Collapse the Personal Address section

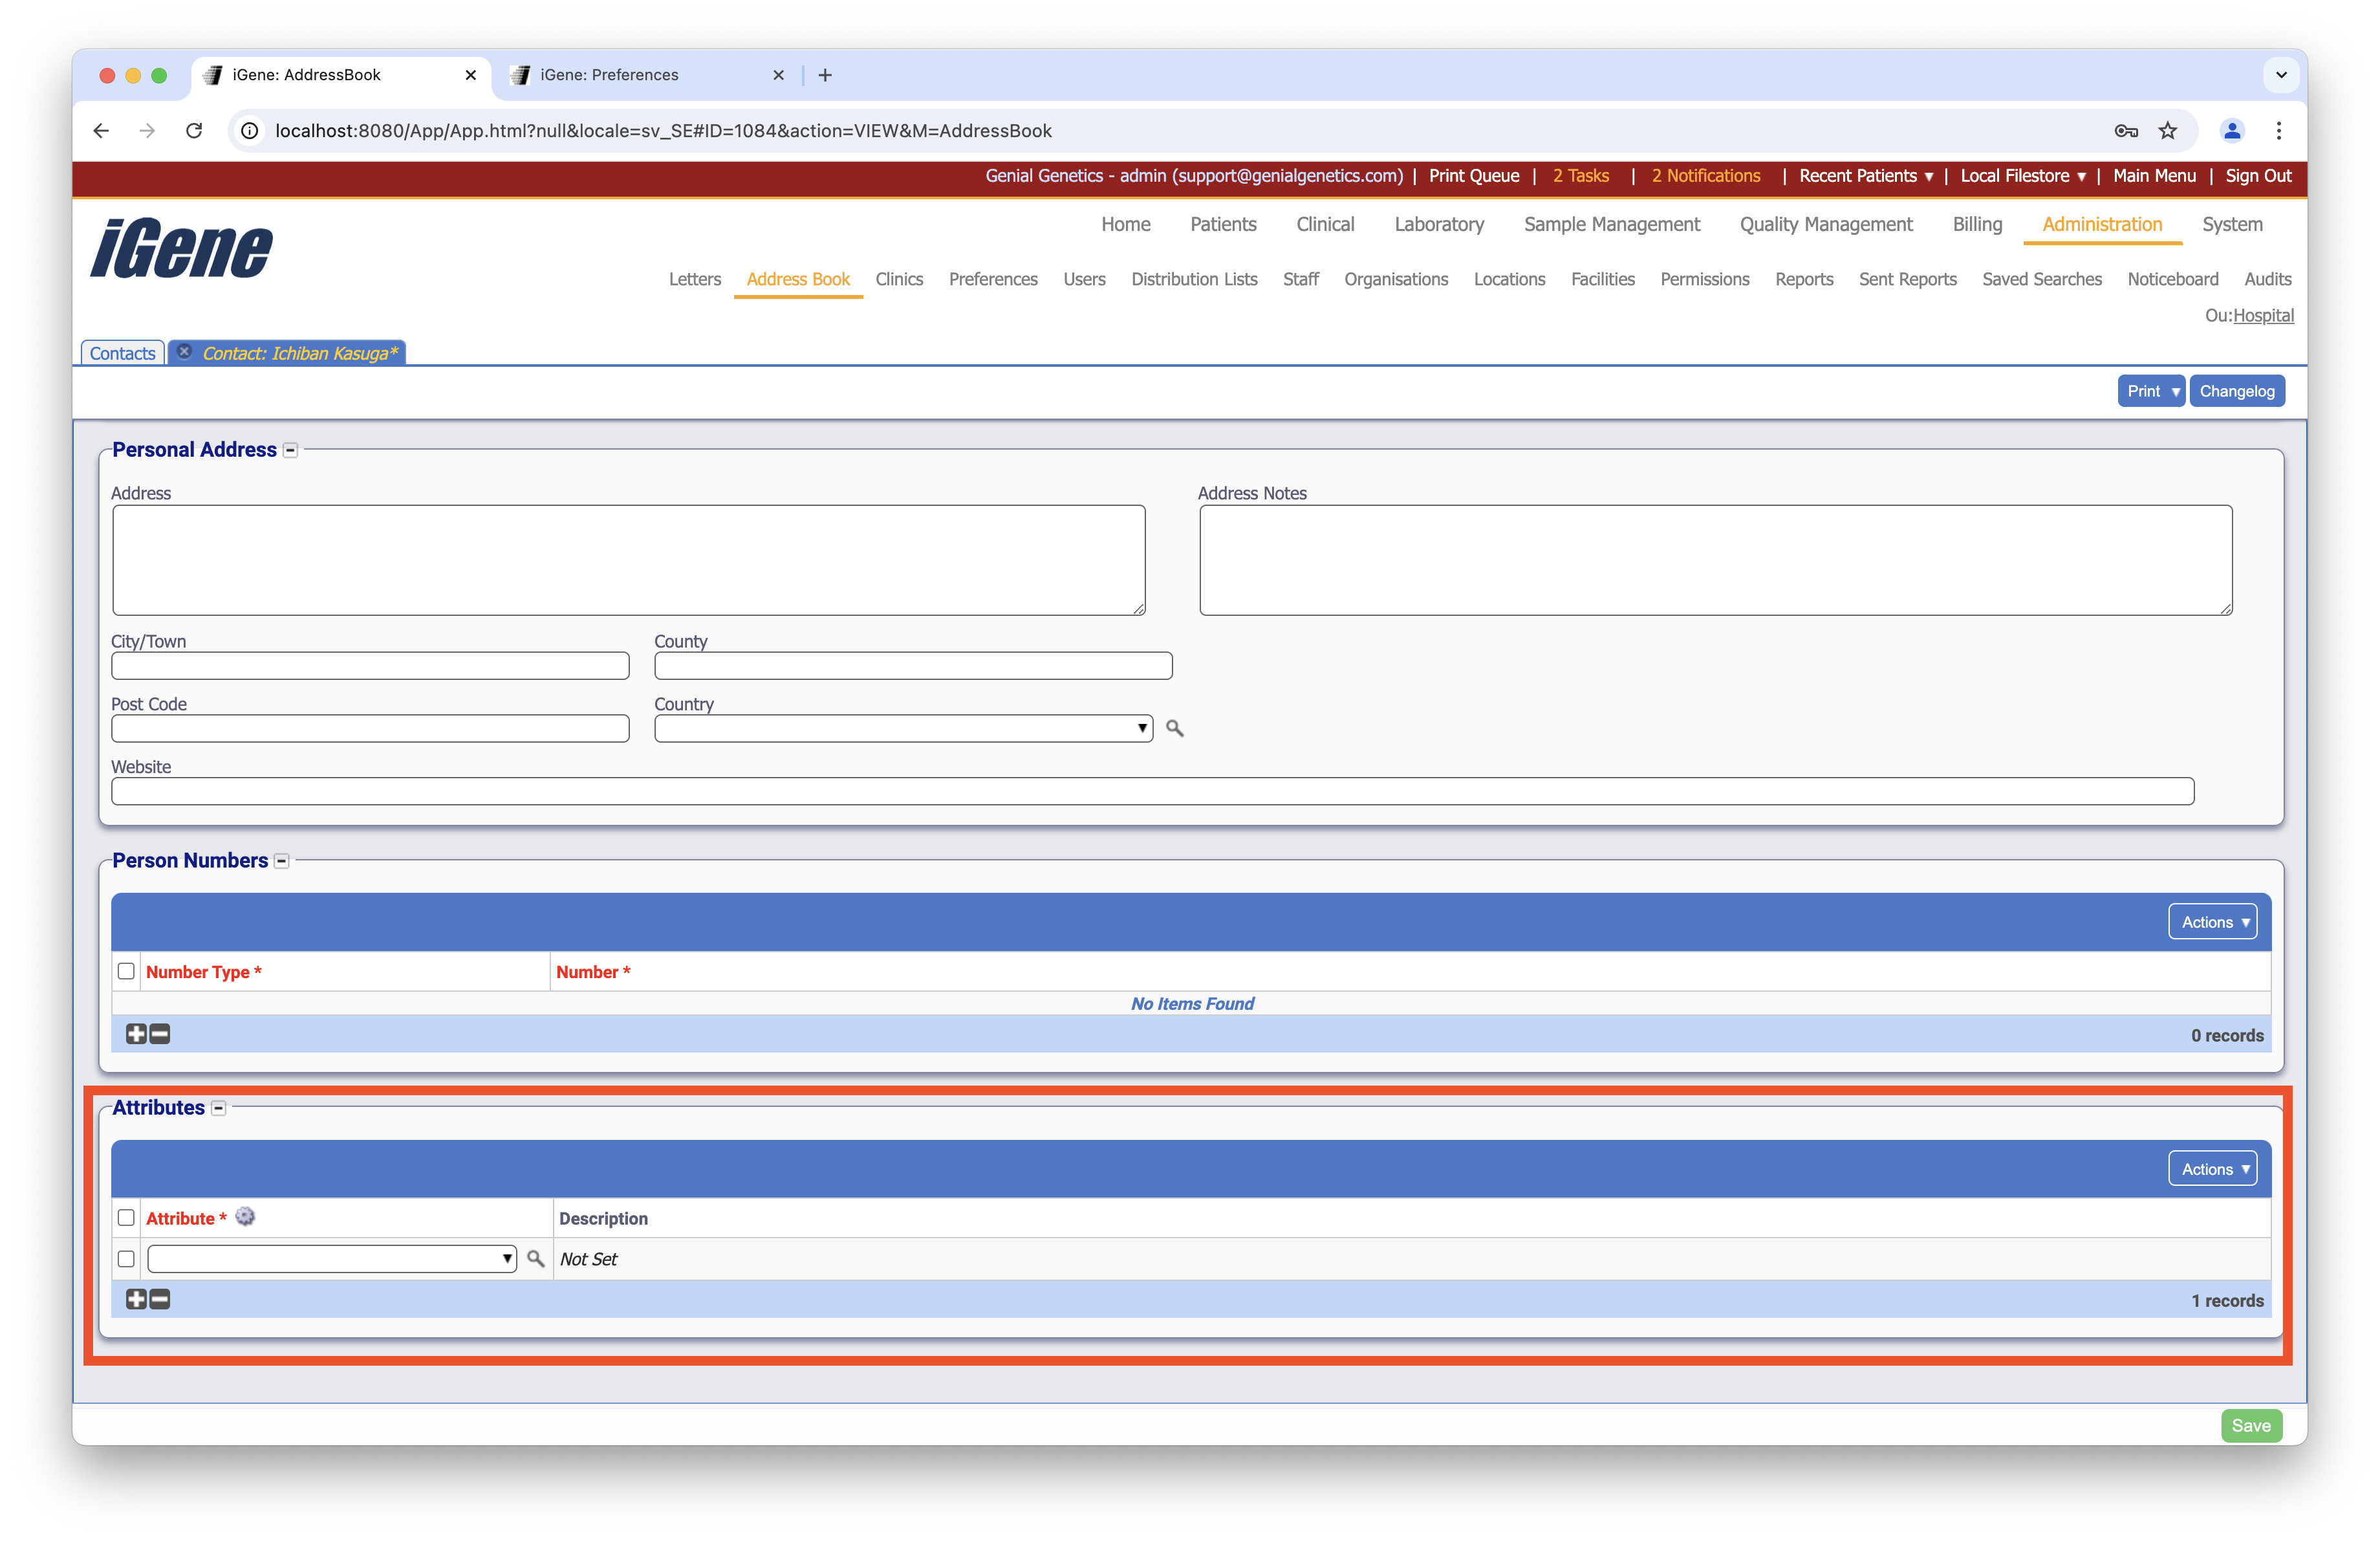pyautogui.click(x=290, y=450)
